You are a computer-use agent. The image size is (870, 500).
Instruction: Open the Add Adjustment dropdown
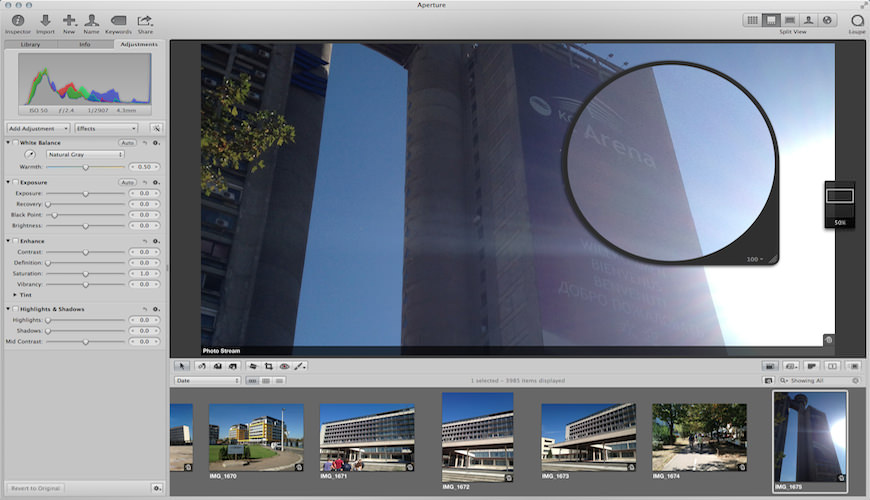pos(38,128)
